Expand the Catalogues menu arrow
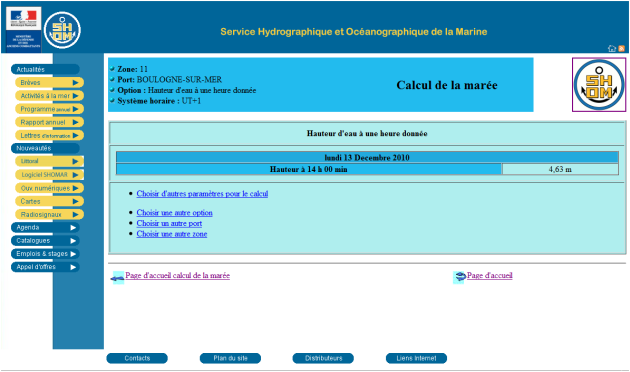Viewport: 630px width, 372px height. pos(73,241)
